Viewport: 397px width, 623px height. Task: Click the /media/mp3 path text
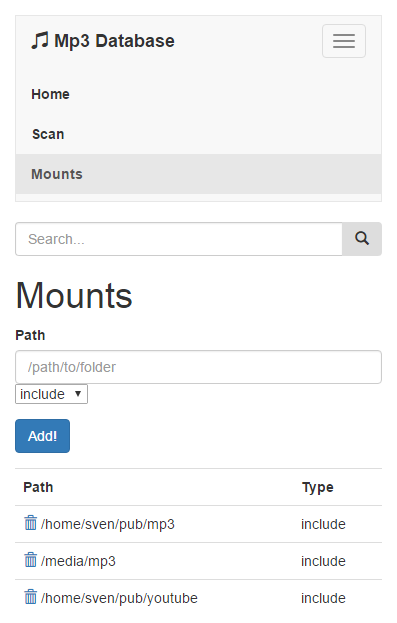[78, 561]
